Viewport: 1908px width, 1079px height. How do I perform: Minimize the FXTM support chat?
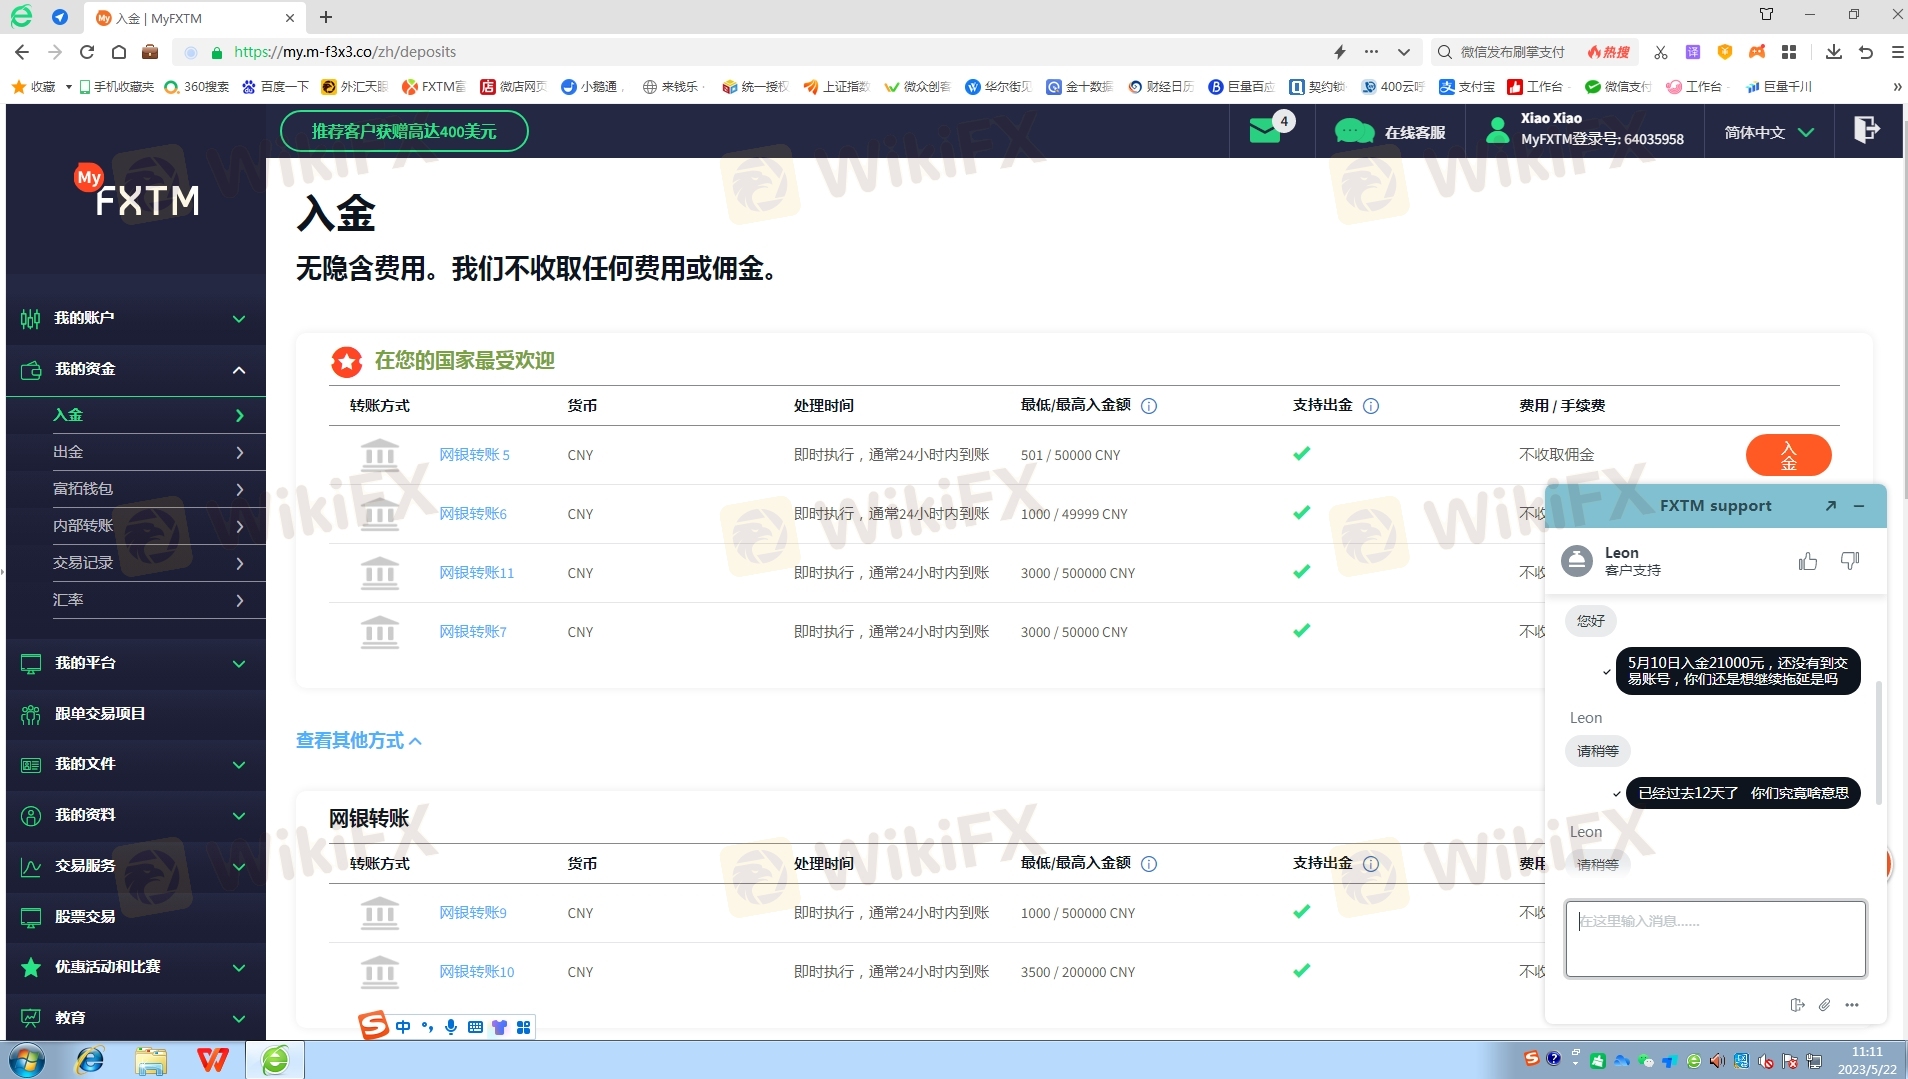[1859, 506]
